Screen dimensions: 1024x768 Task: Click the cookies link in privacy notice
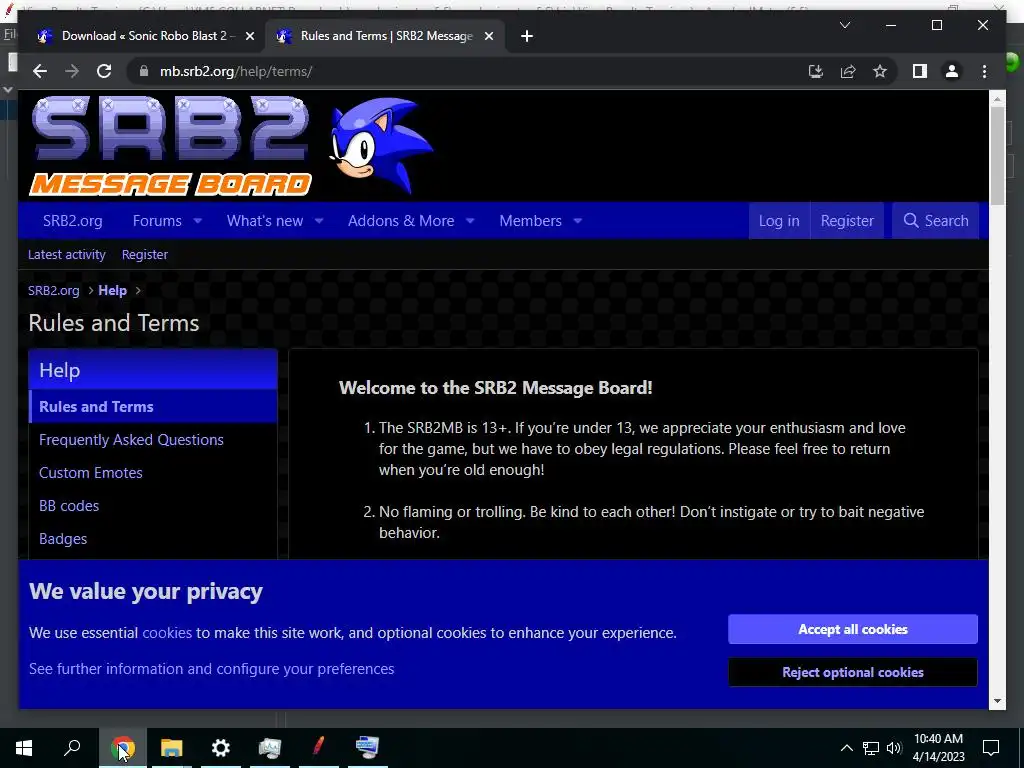(167, 633)
